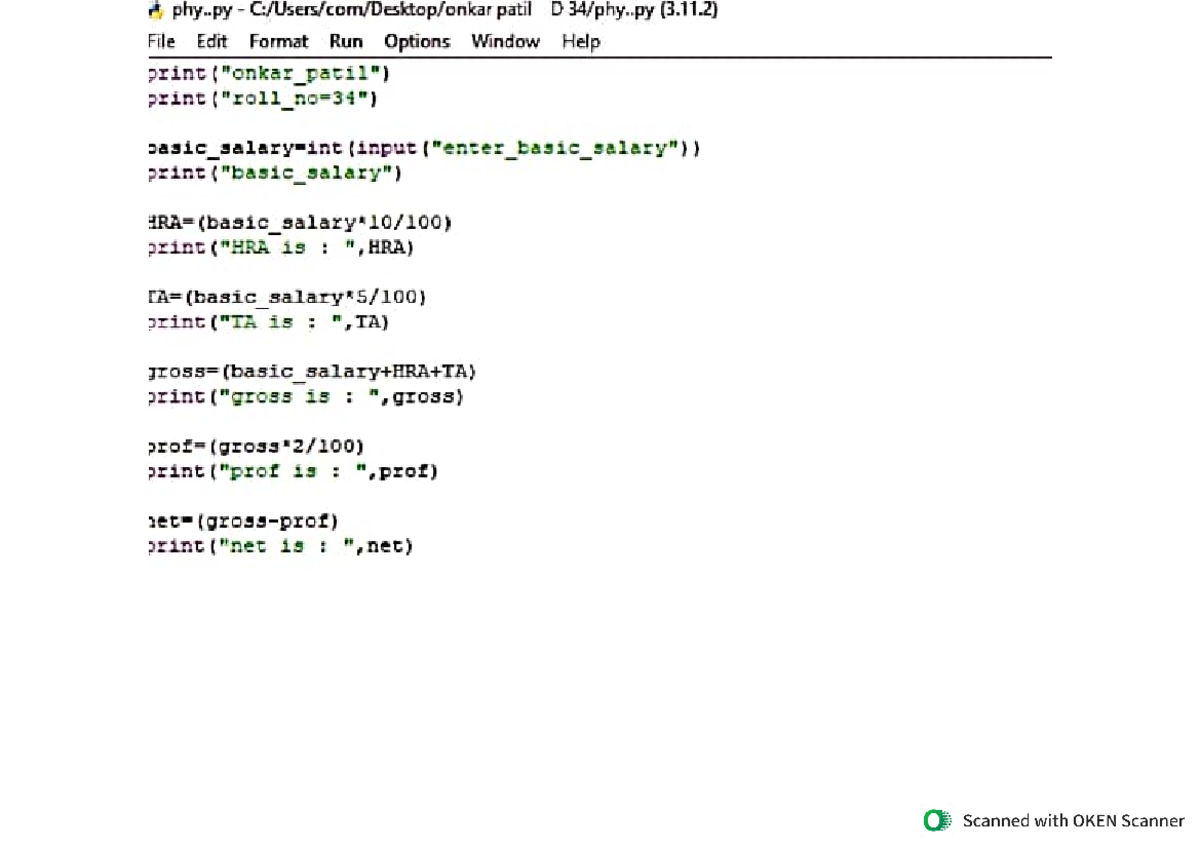Open the Run menu
Screen dimensions: 1200x848
tap(346, 41)
